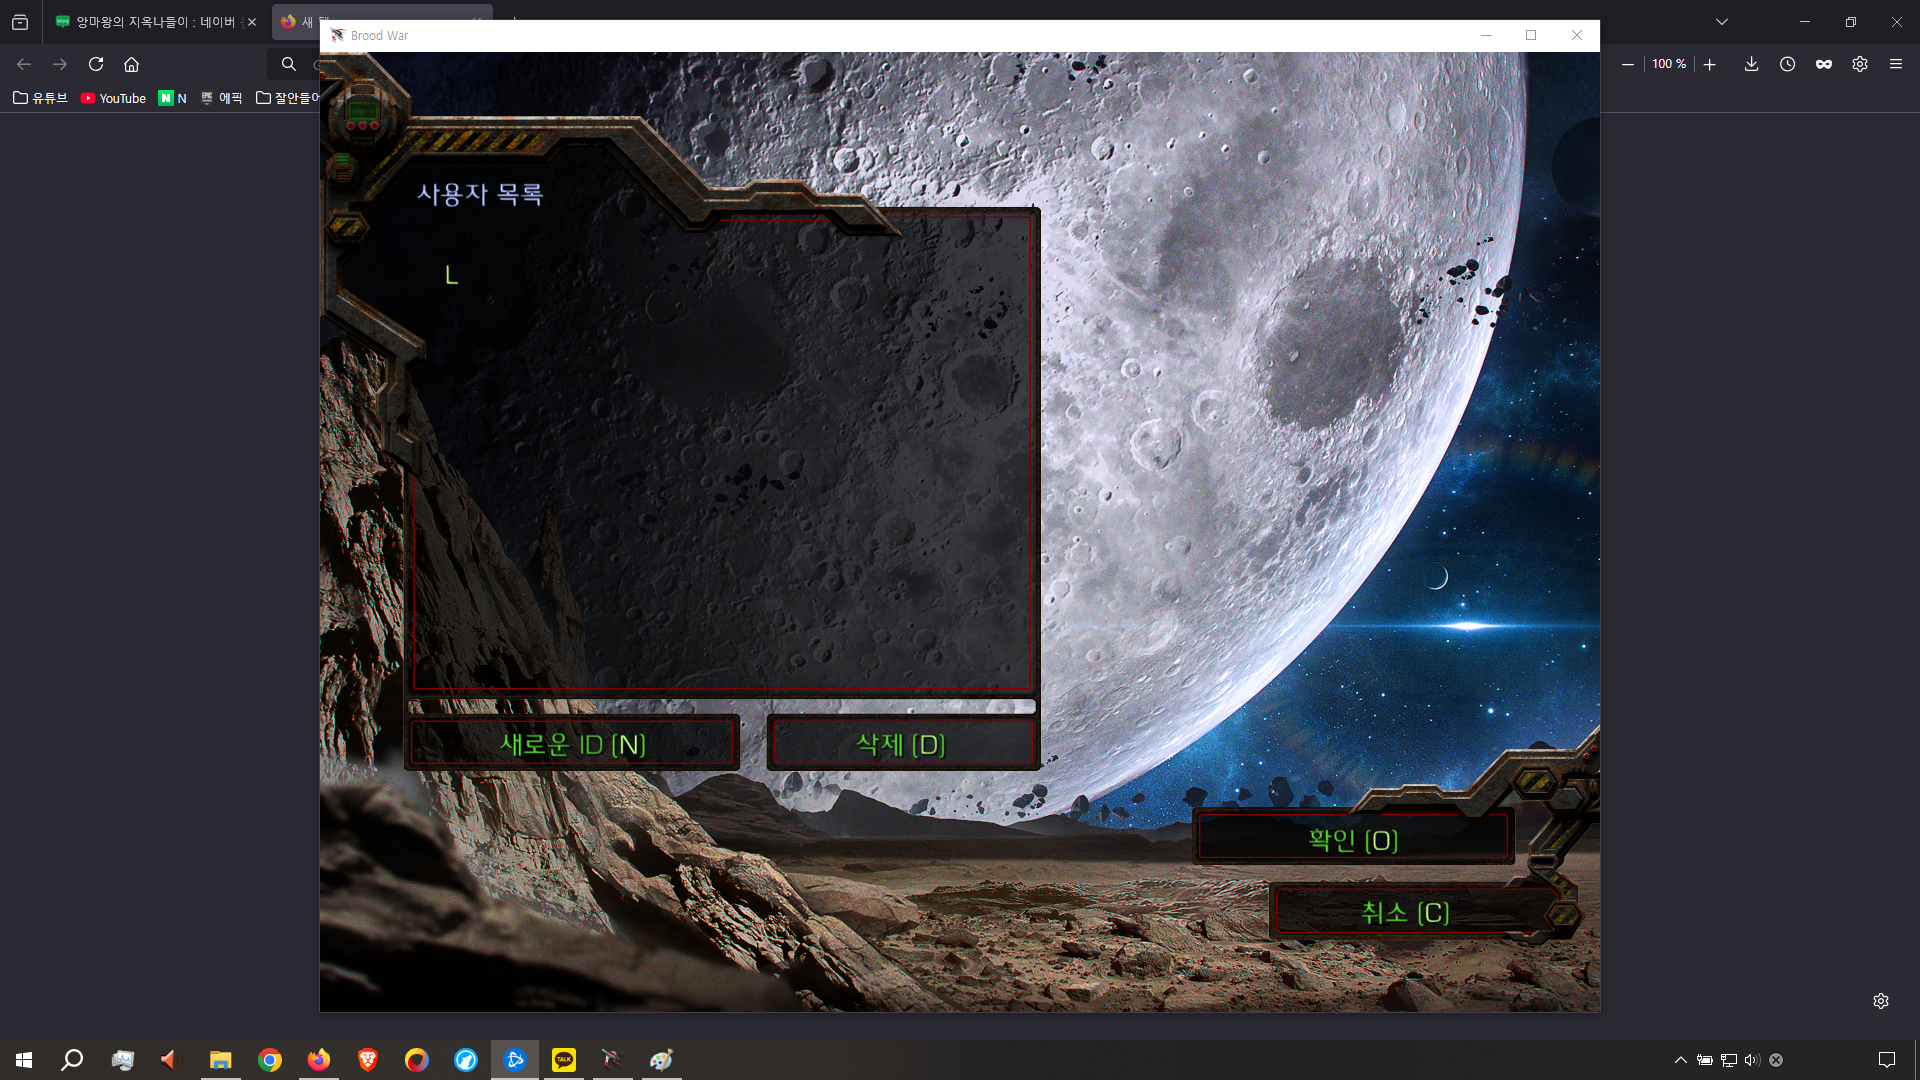Close the 양마왕의 지옥나들이 tab
Screen dimensions: 1920x1080
click(252, 22)
